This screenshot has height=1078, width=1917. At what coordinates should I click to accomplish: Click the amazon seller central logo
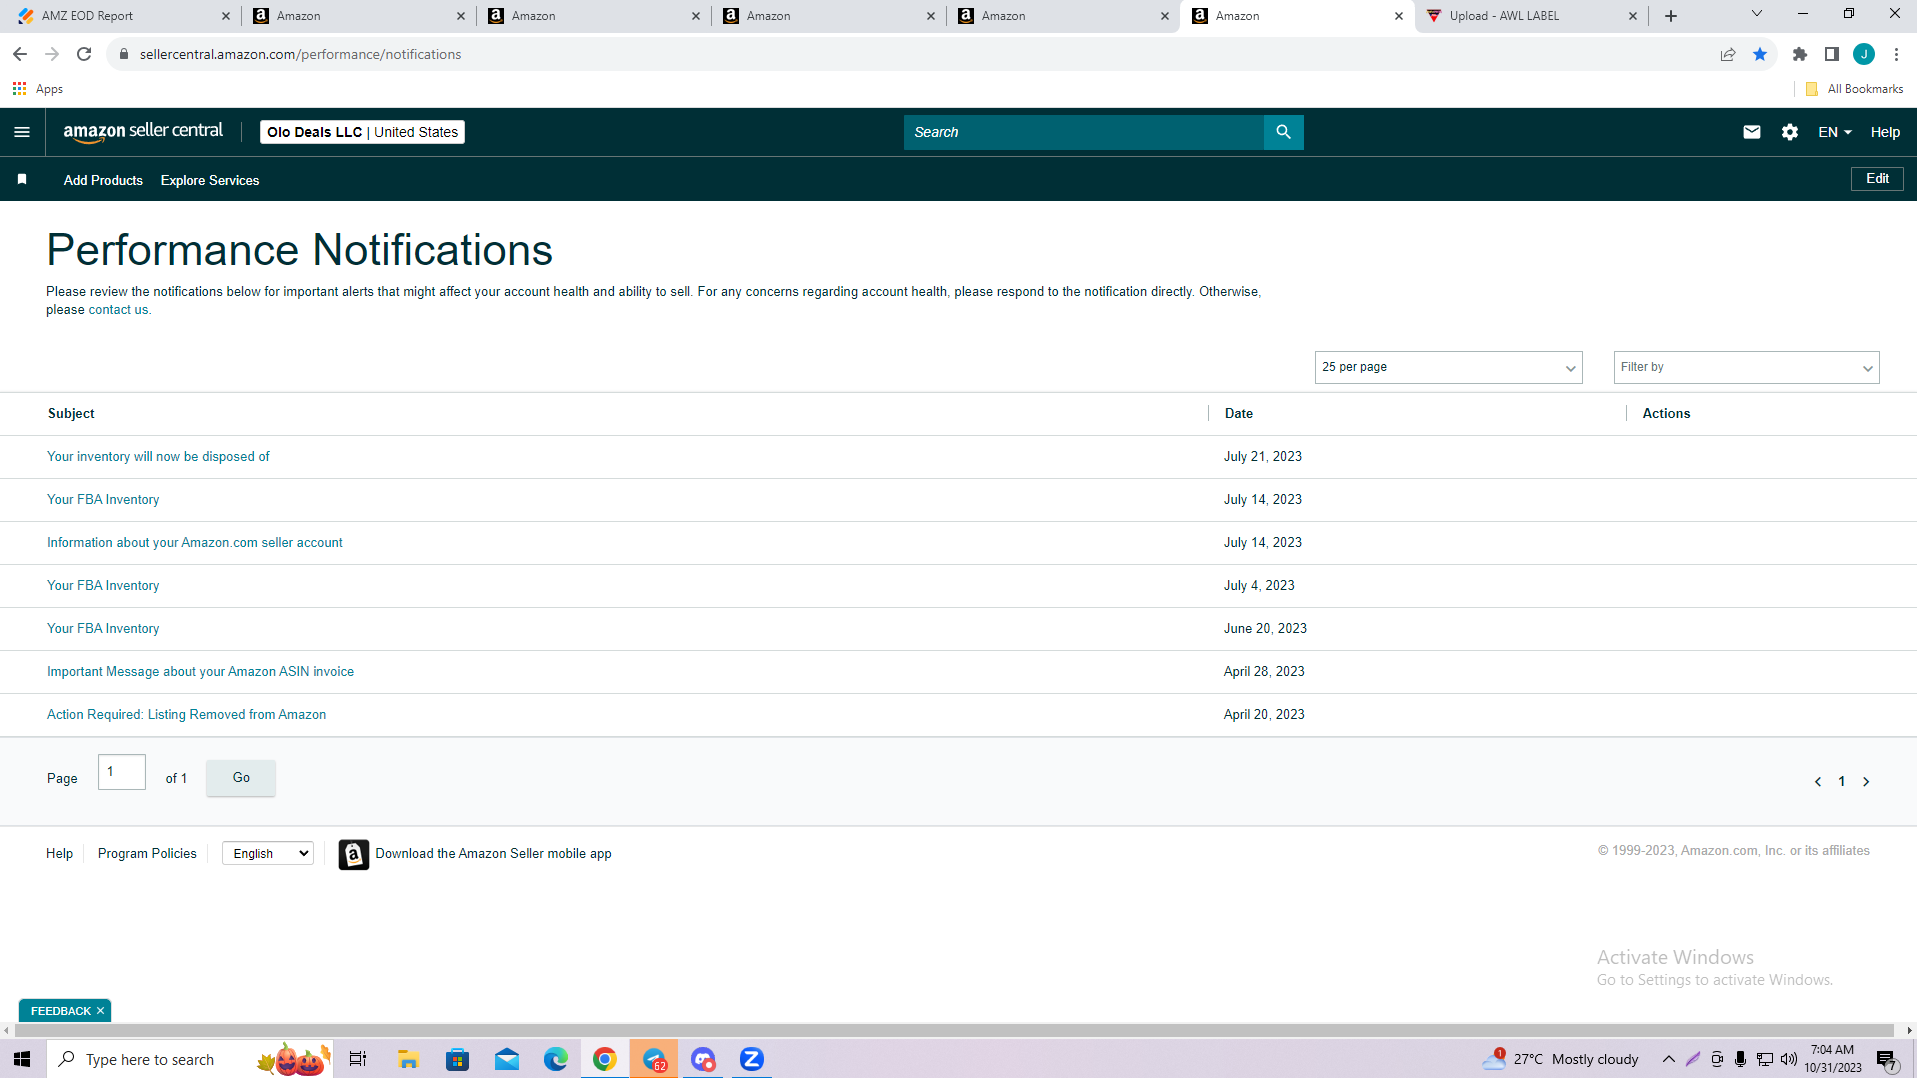[x=143, y=132]
